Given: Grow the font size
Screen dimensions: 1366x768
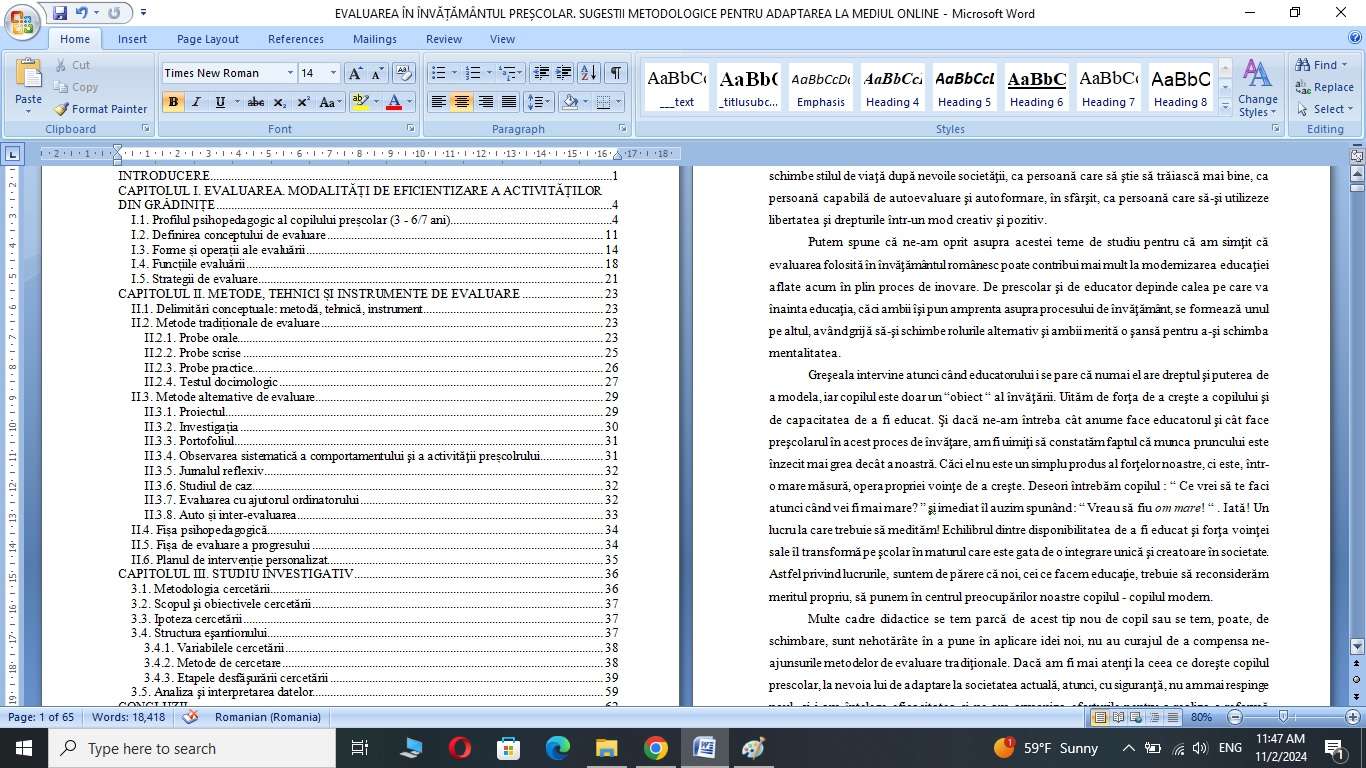Looking at the screenshot, I should coord(355,73).
